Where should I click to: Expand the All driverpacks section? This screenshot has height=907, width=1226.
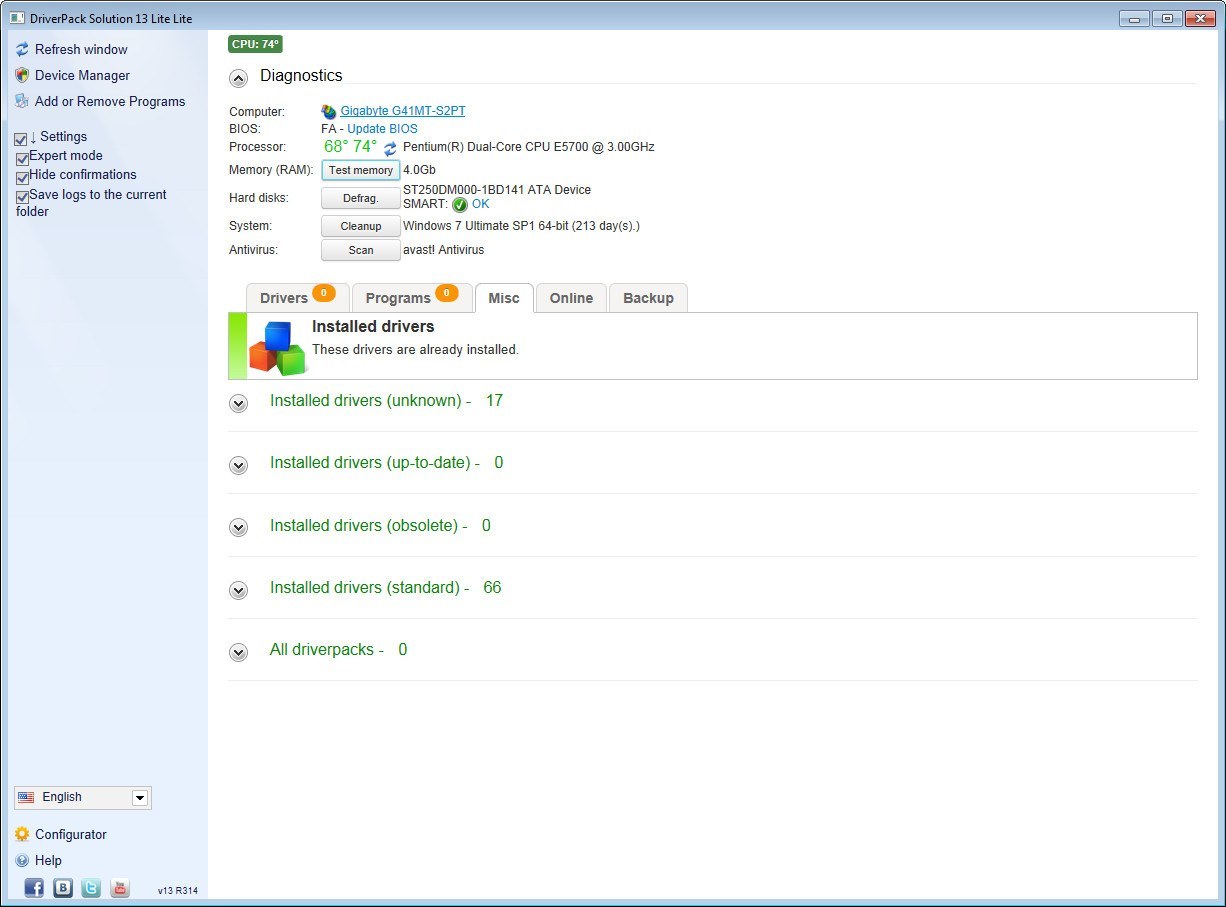point(238,652)
